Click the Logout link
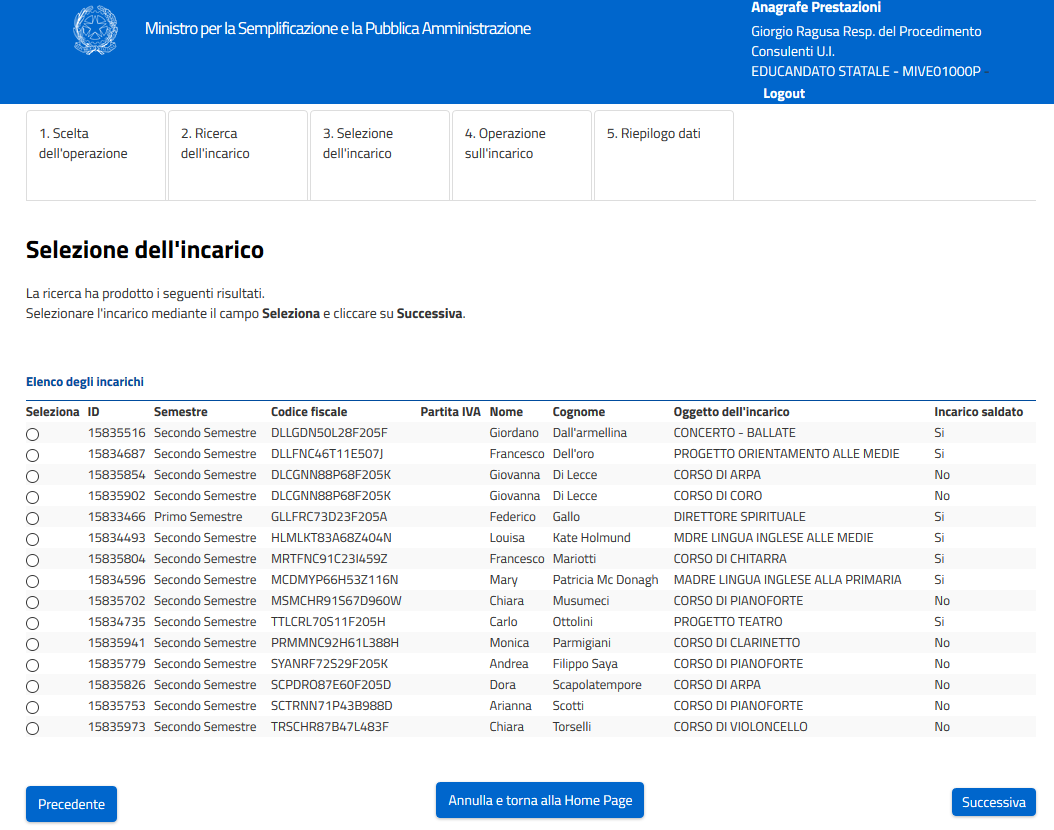The height and width of the screenshot is (830, 1054). point(783,93)
